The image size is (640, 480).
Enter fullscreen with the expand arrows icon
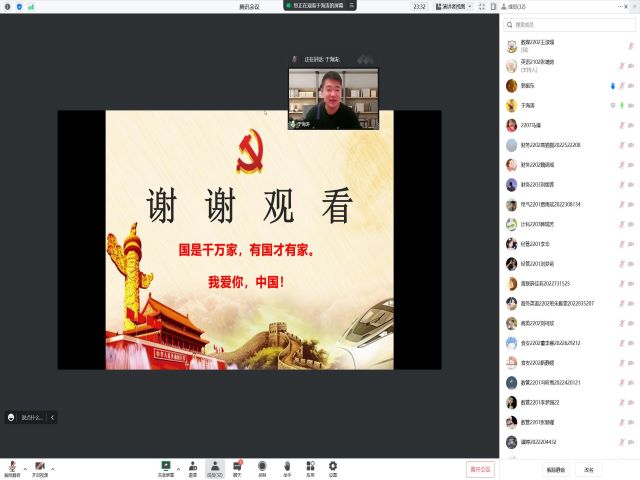pyautogui.click(x=482, y=7)
